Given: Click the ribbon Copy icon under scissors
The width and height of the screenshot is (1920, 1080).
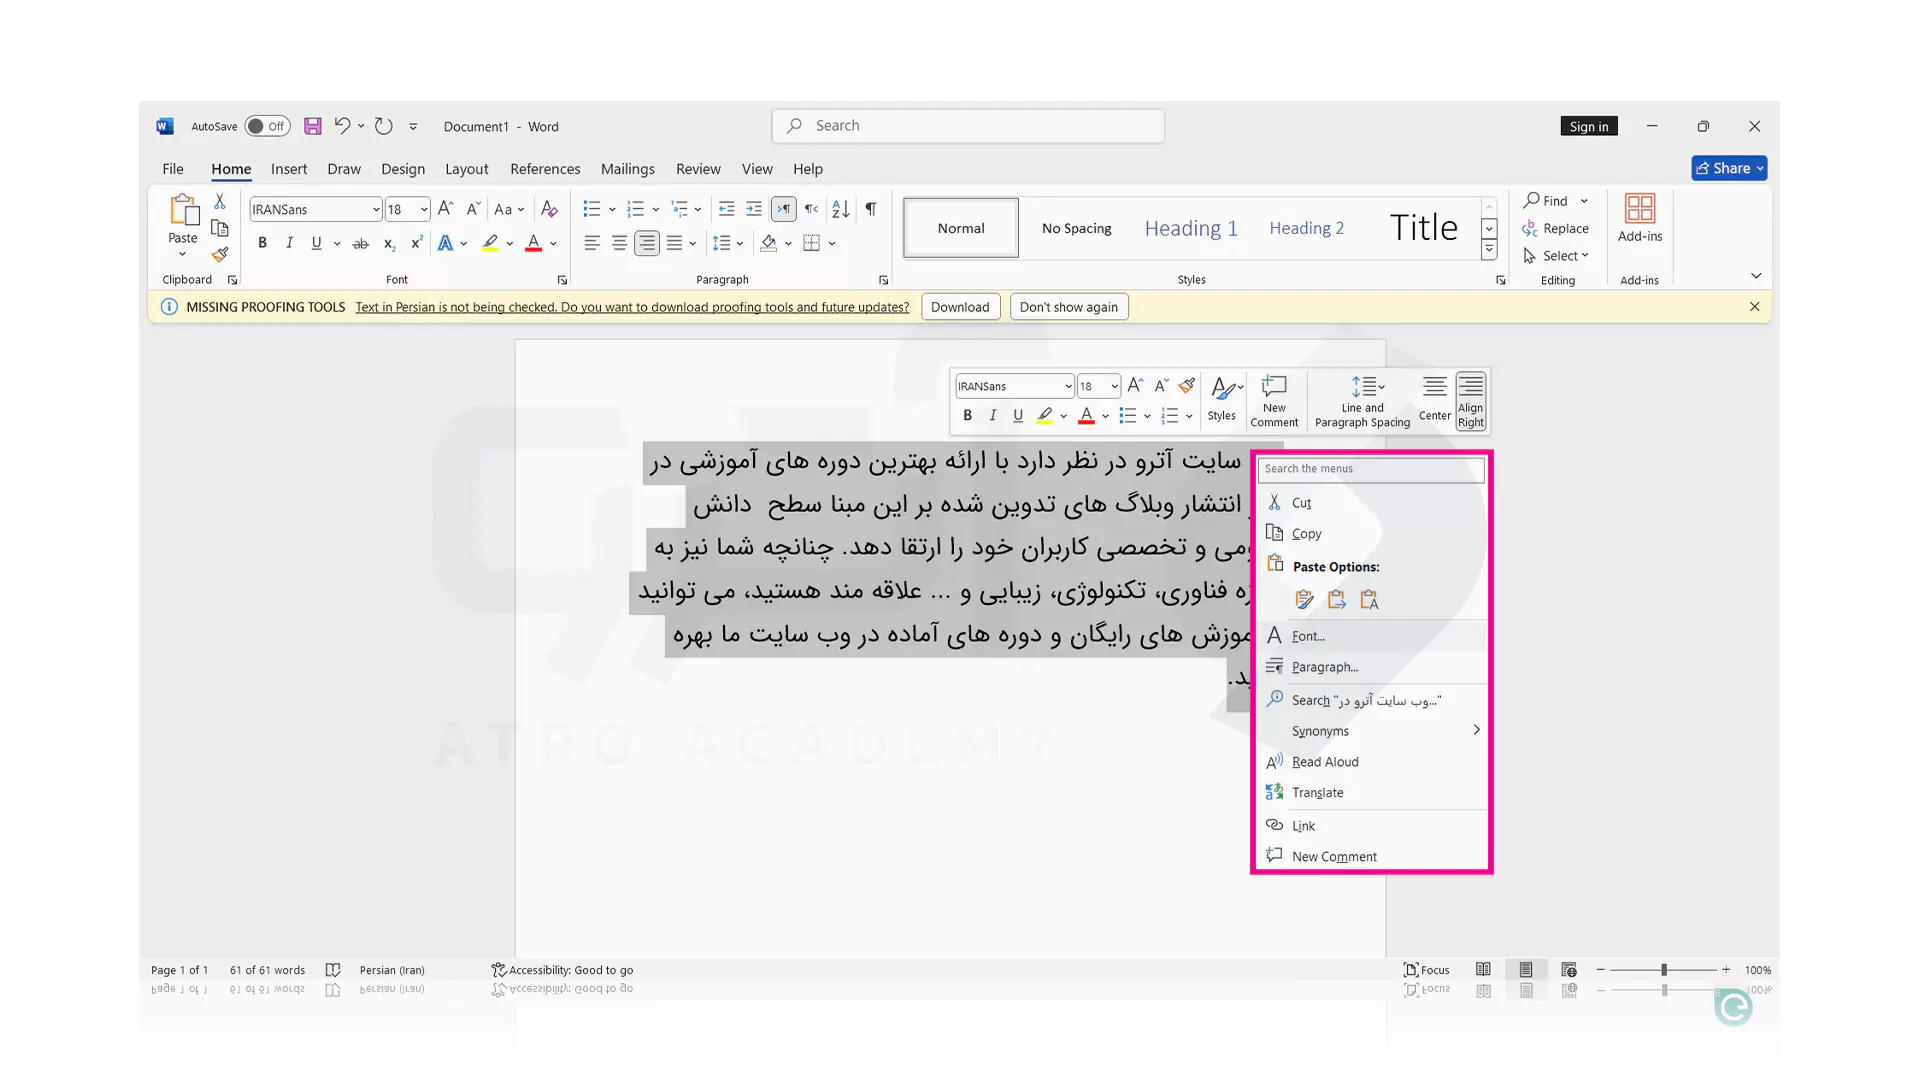Looking at the screenshot, I should tap(220, 228).
